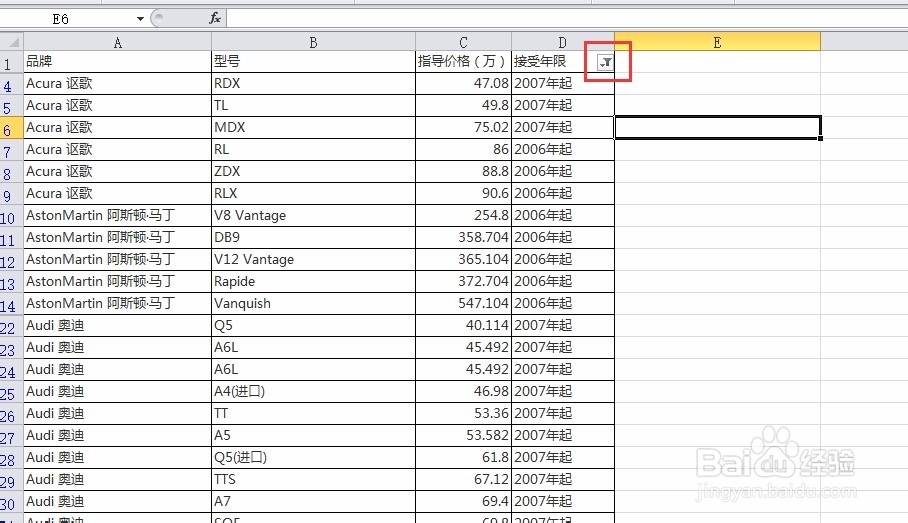Select Audi 奥迪 cell in row 22
The image size is (908, 523).
[118, 325]
